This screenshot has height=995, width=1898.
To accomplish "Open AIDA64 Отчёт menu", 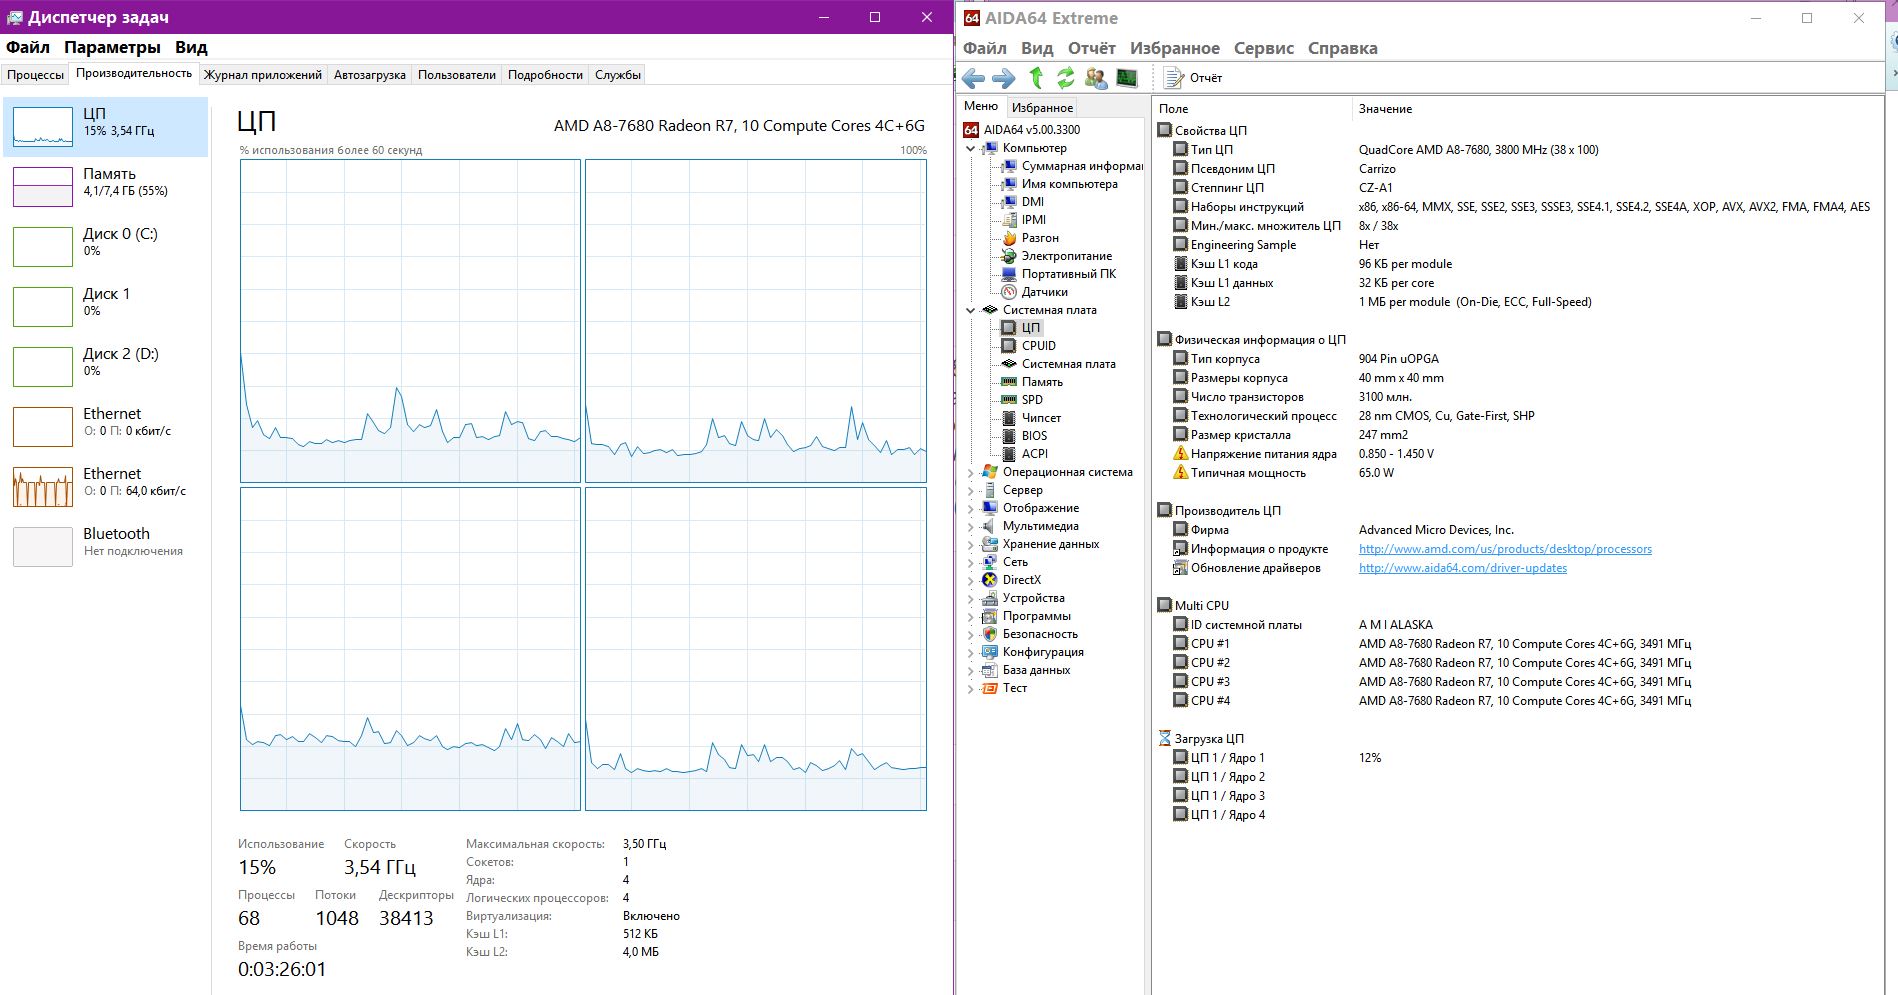I will (x=1091, y=48).
